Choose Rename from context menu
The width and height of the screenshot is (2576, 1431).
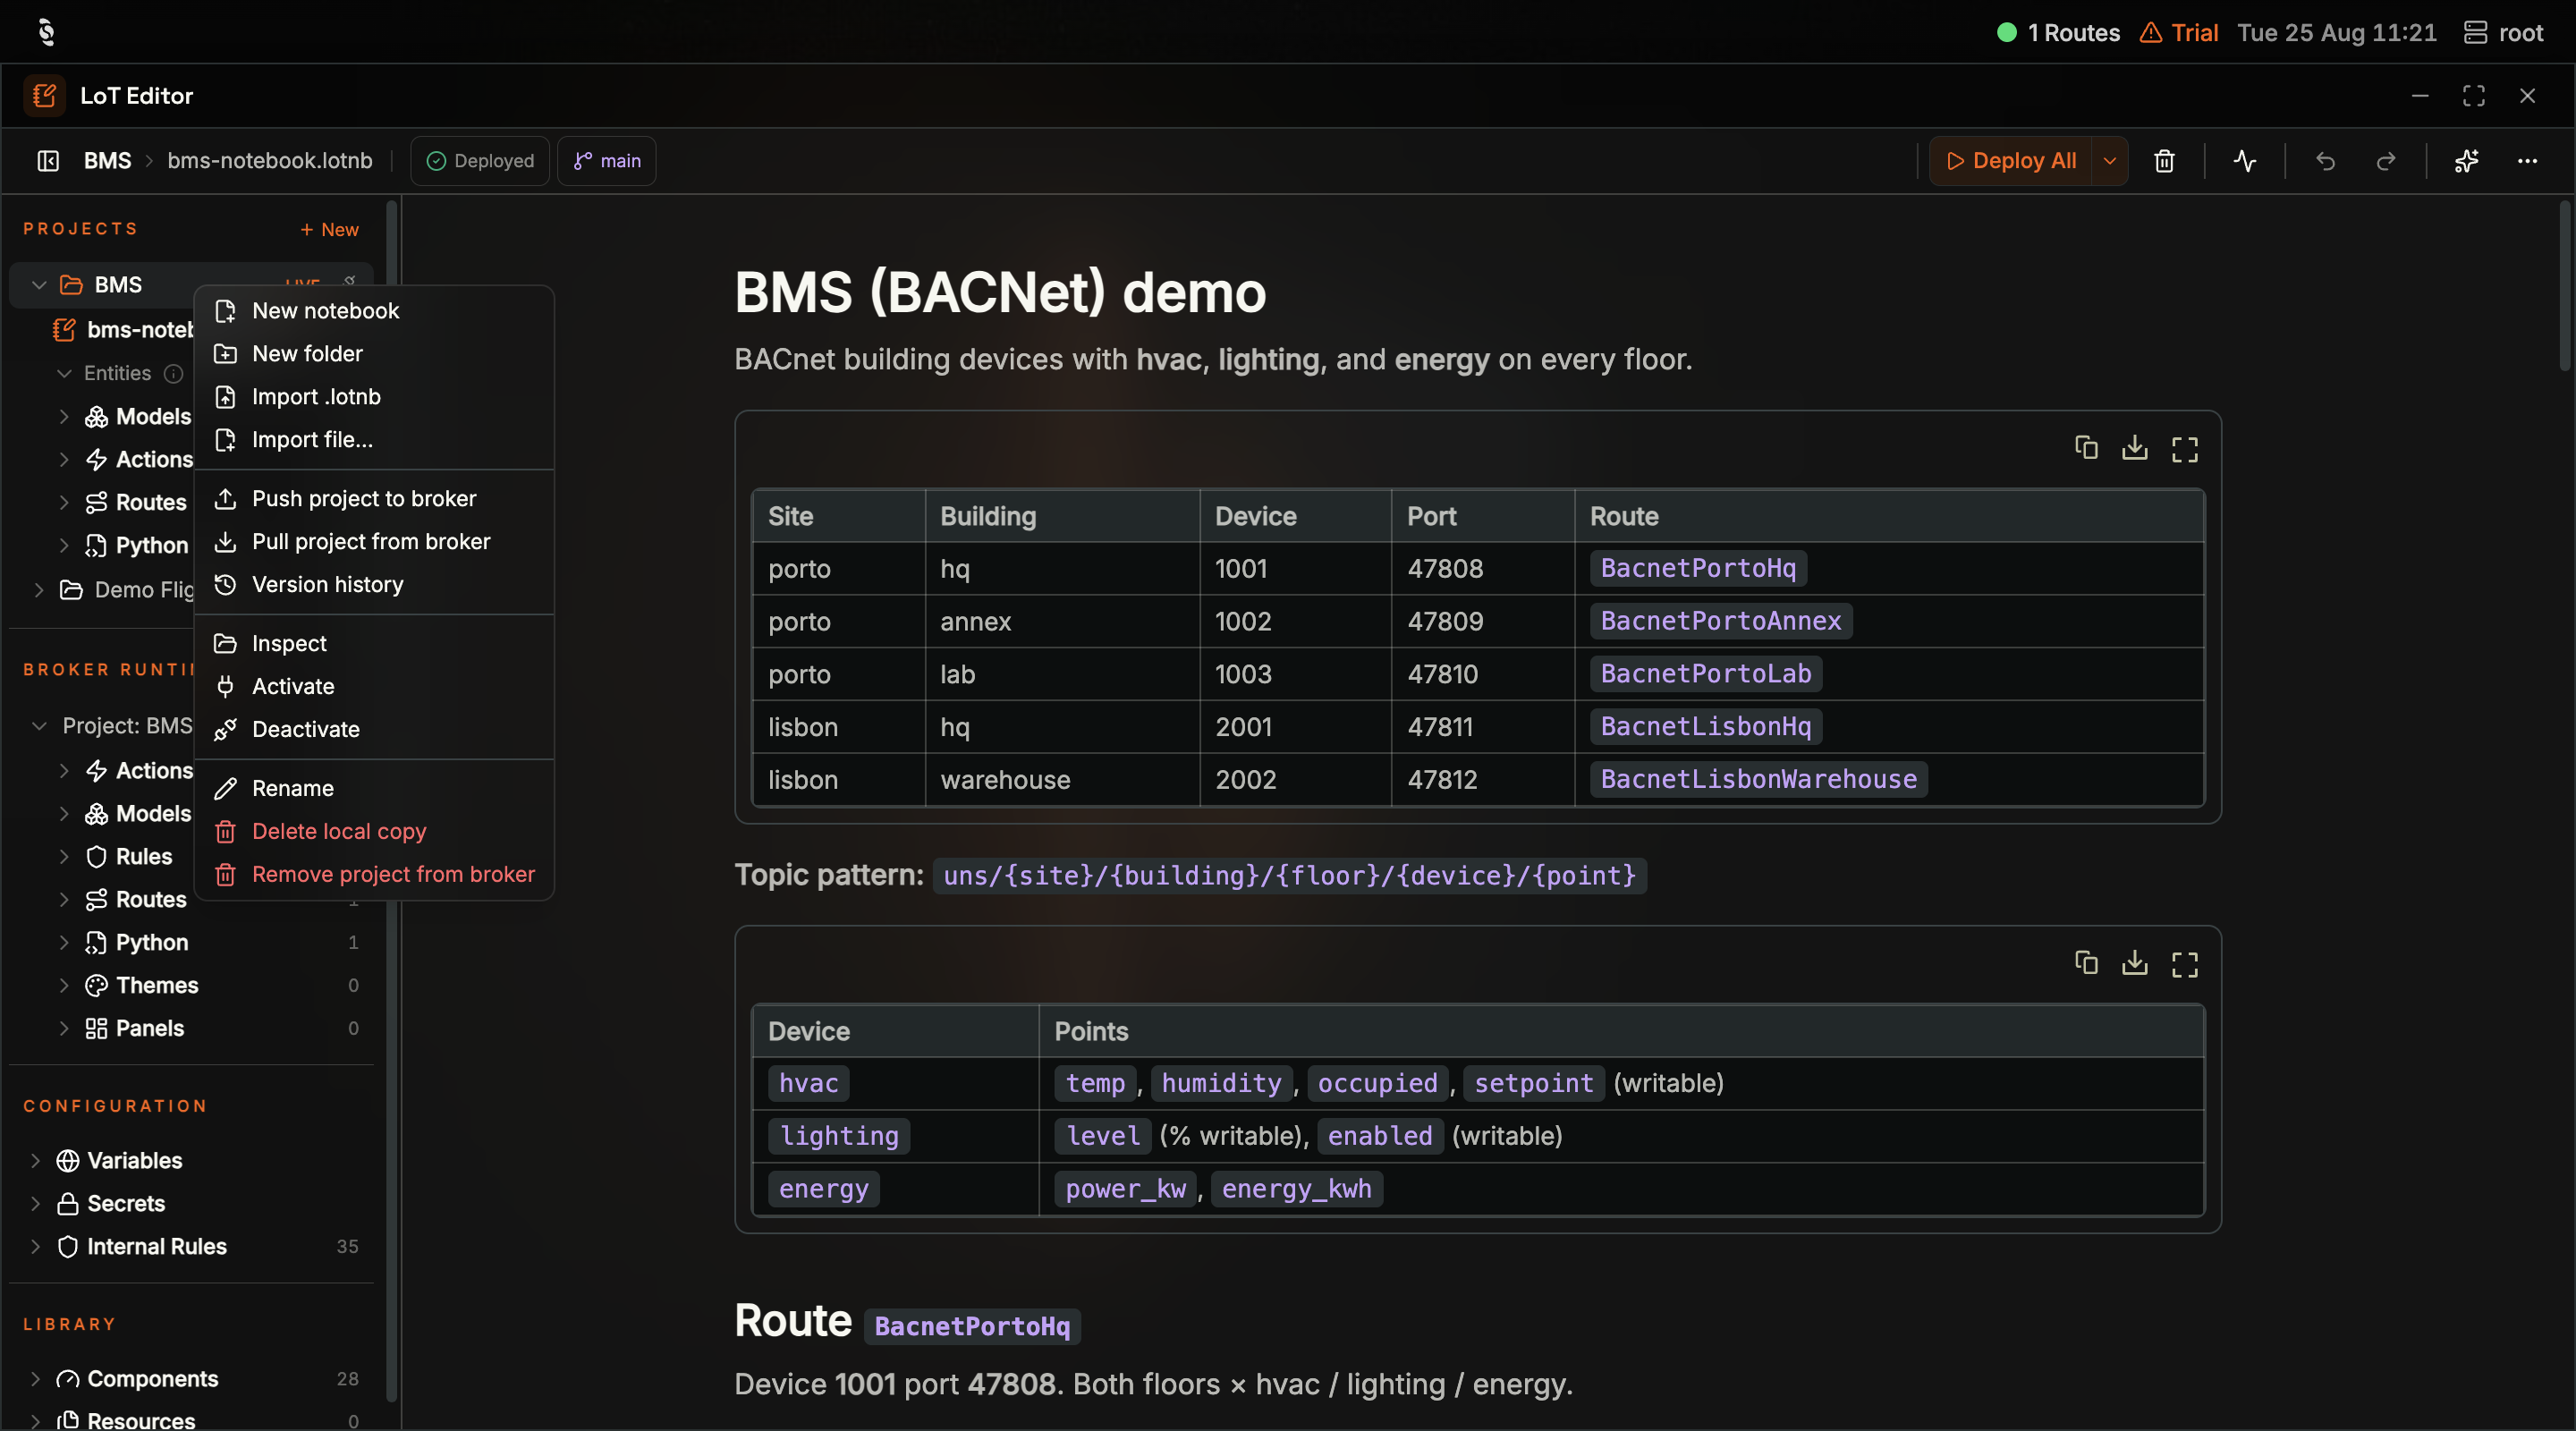374,789
